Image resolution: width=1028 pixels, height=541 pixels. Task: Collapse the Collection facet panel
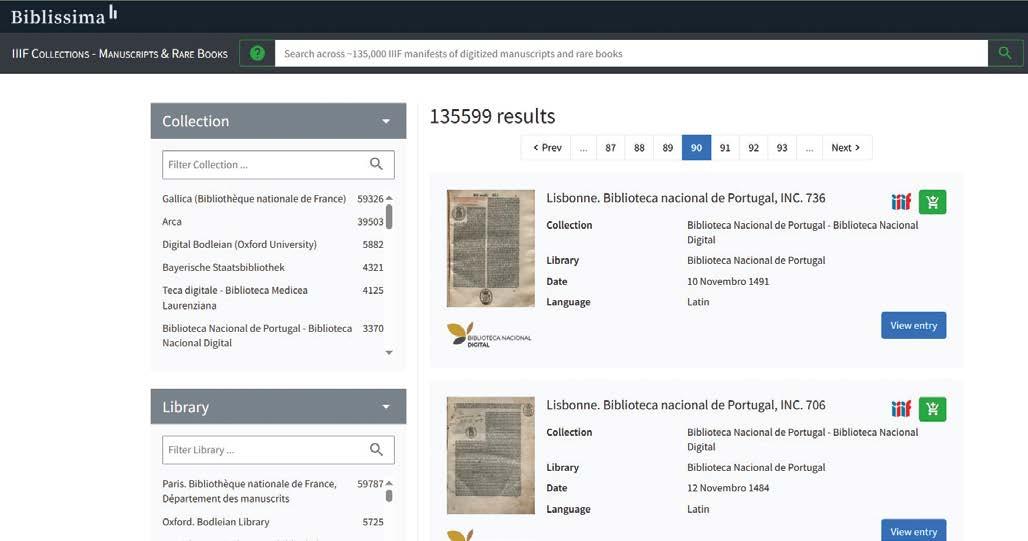tap(386, 121)
